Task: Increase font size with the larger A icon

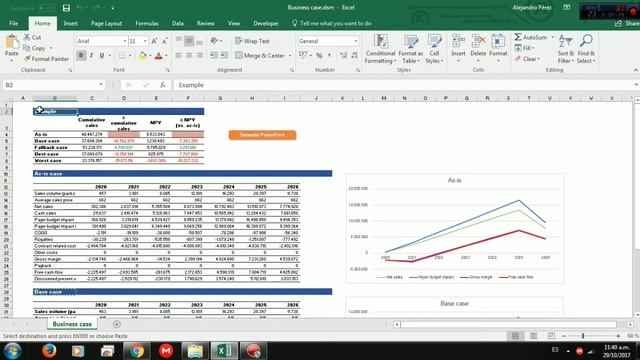Action: 154,41
